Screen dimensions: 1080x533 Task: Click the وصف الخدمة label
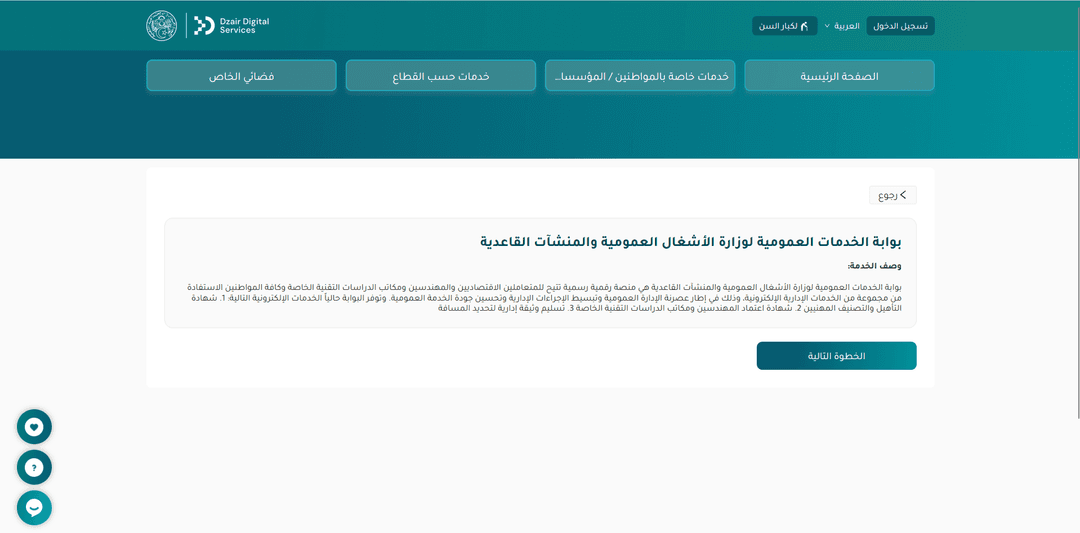(875, 265)
